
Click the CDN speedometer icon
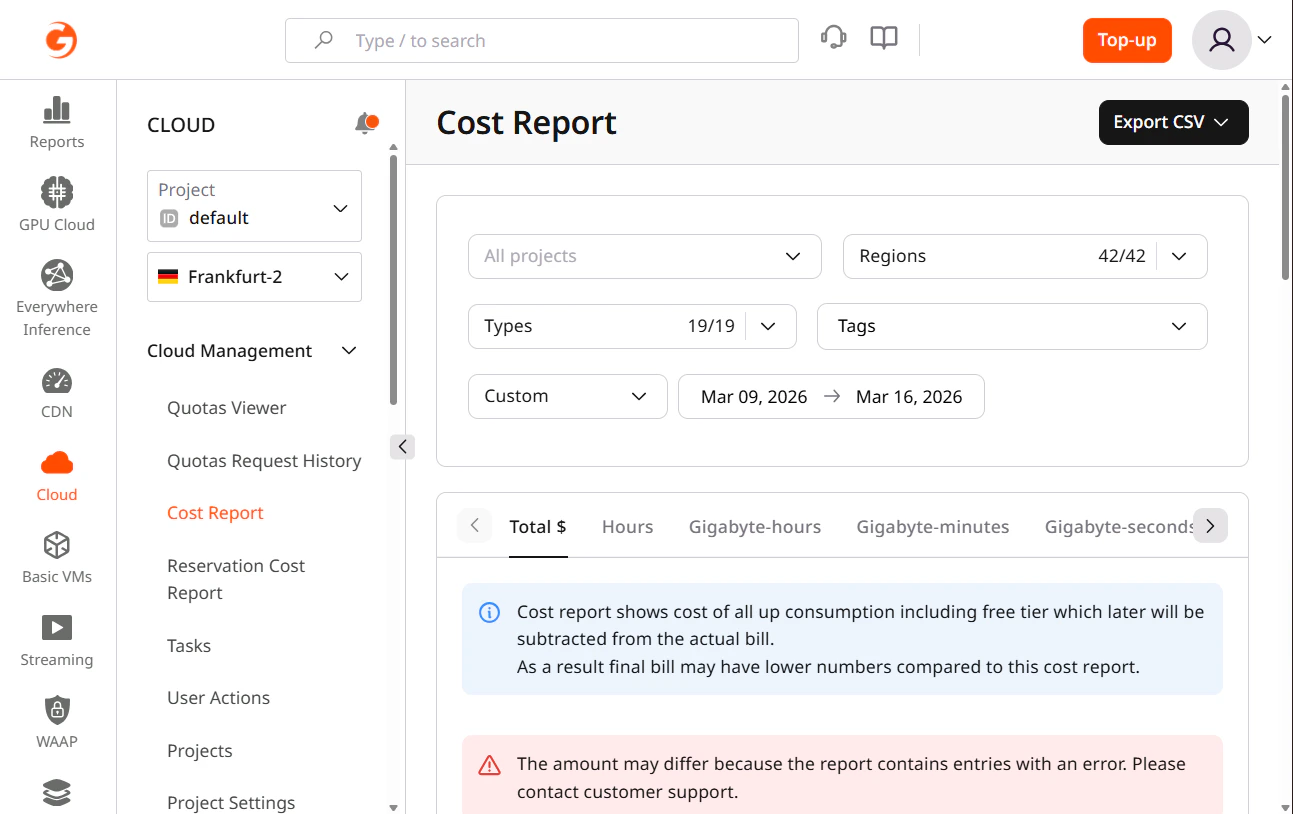click(x=57, y=380)
